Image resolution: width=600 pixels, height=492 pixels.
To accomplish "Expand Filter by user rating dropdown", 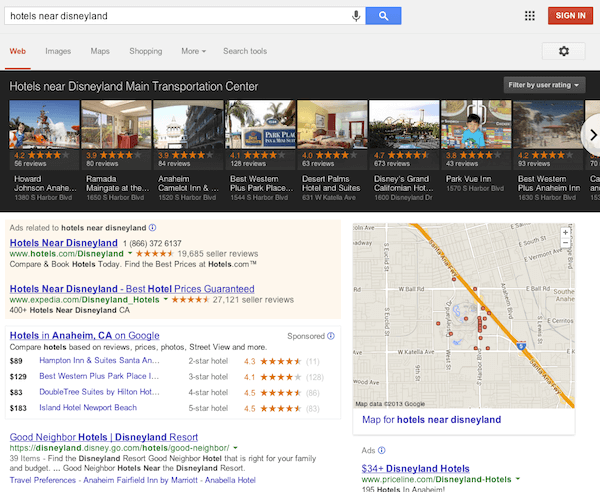I will 544,86.
